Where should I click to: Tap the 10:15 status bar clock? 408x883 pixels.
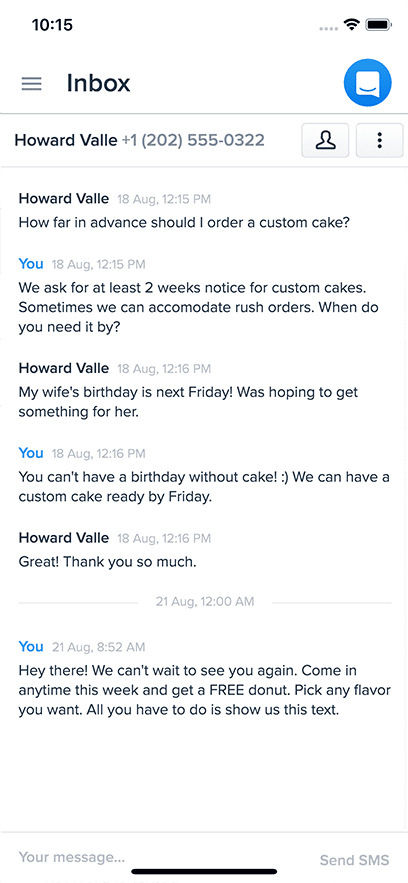(x=52, y=25)
